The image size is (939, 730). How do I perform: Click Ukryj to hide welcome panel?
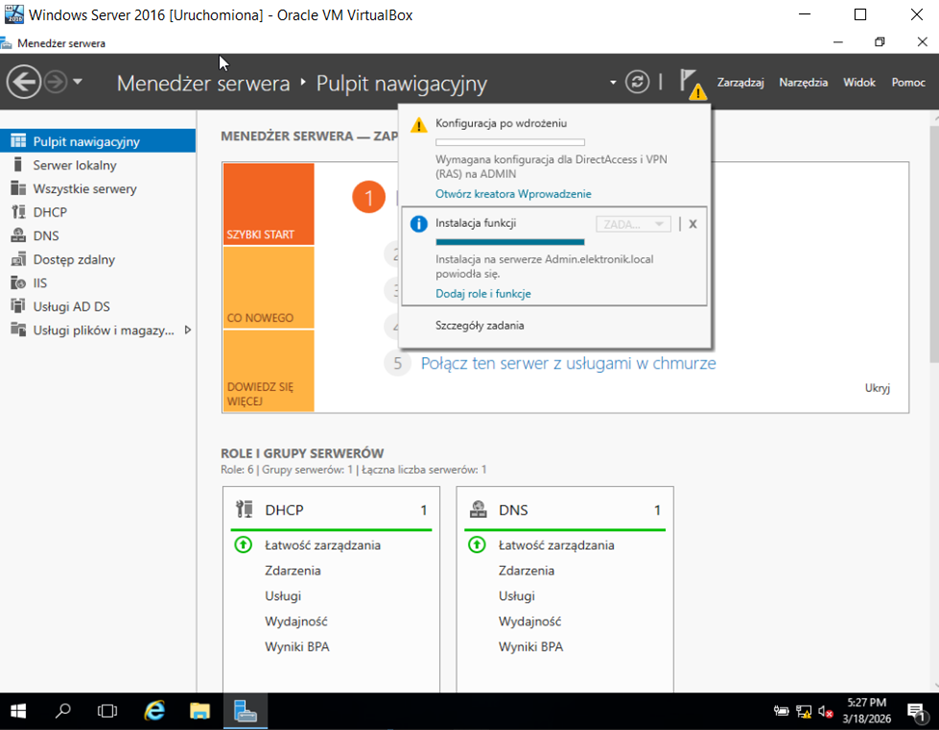pos(877,388)
